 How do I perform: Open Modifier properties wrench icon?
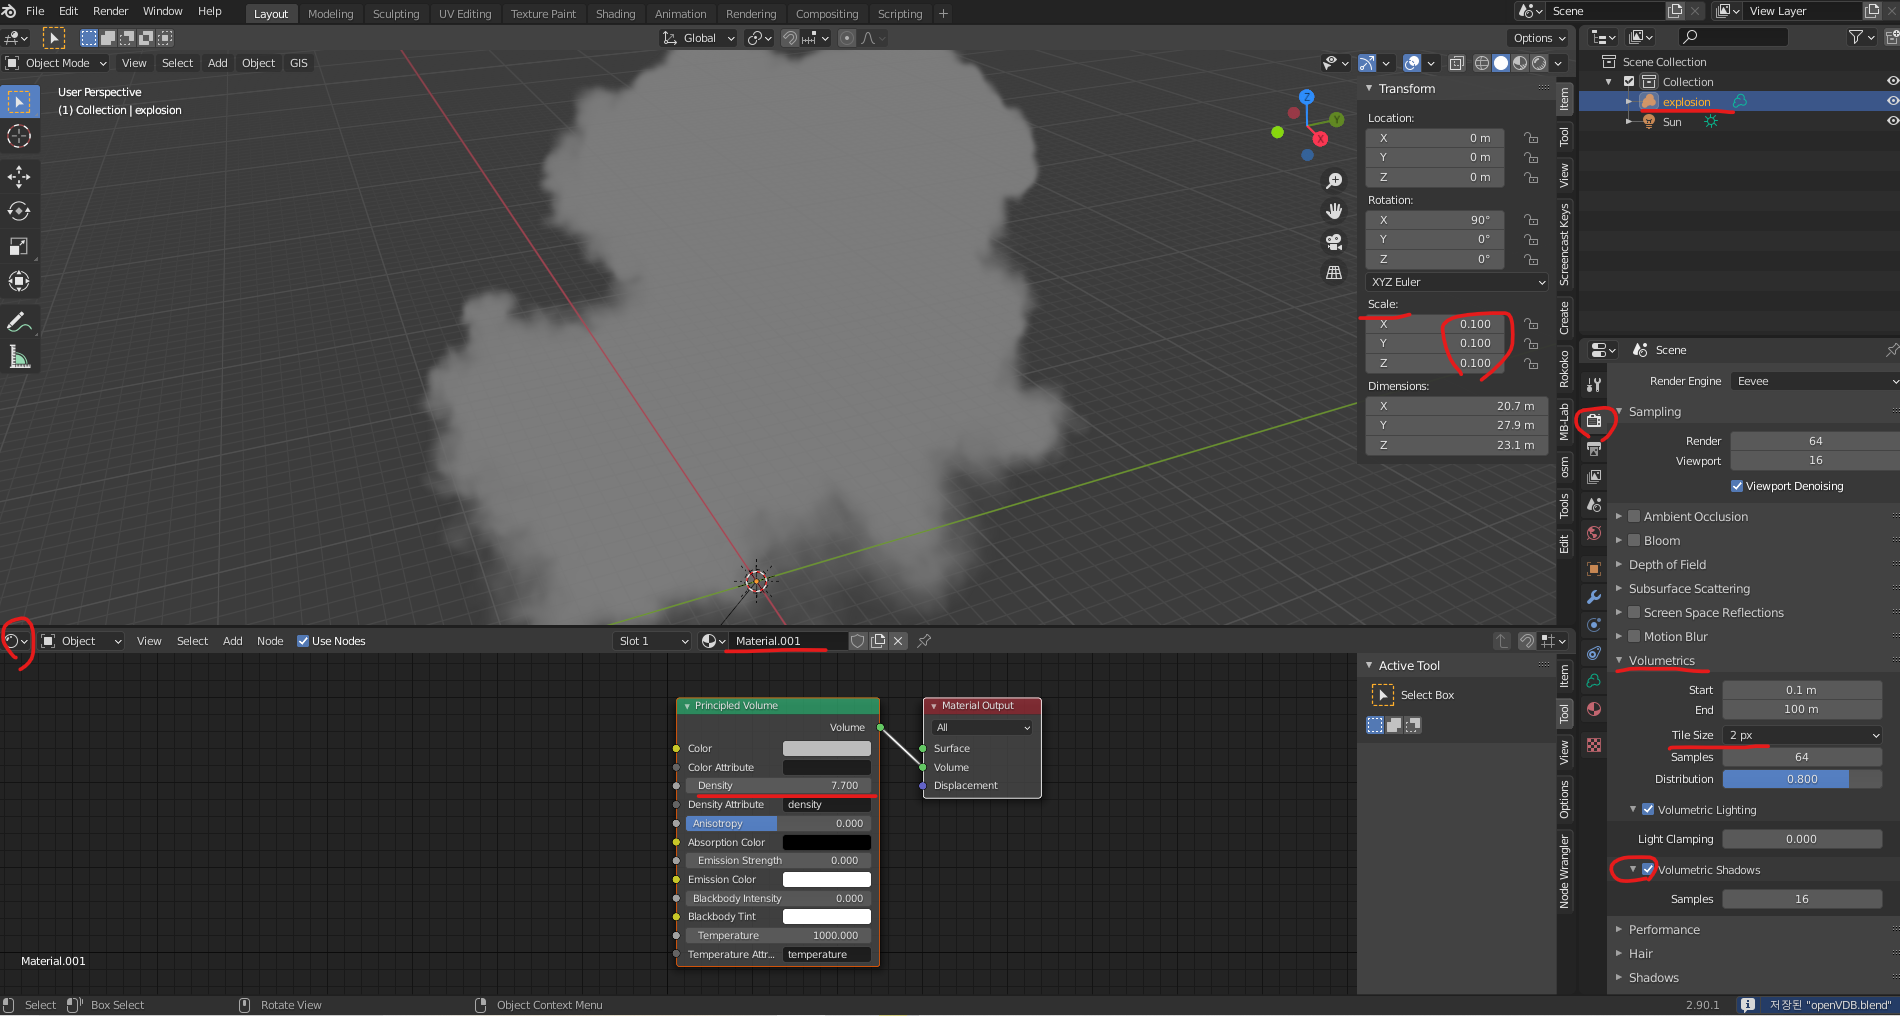coord(1594,597)
